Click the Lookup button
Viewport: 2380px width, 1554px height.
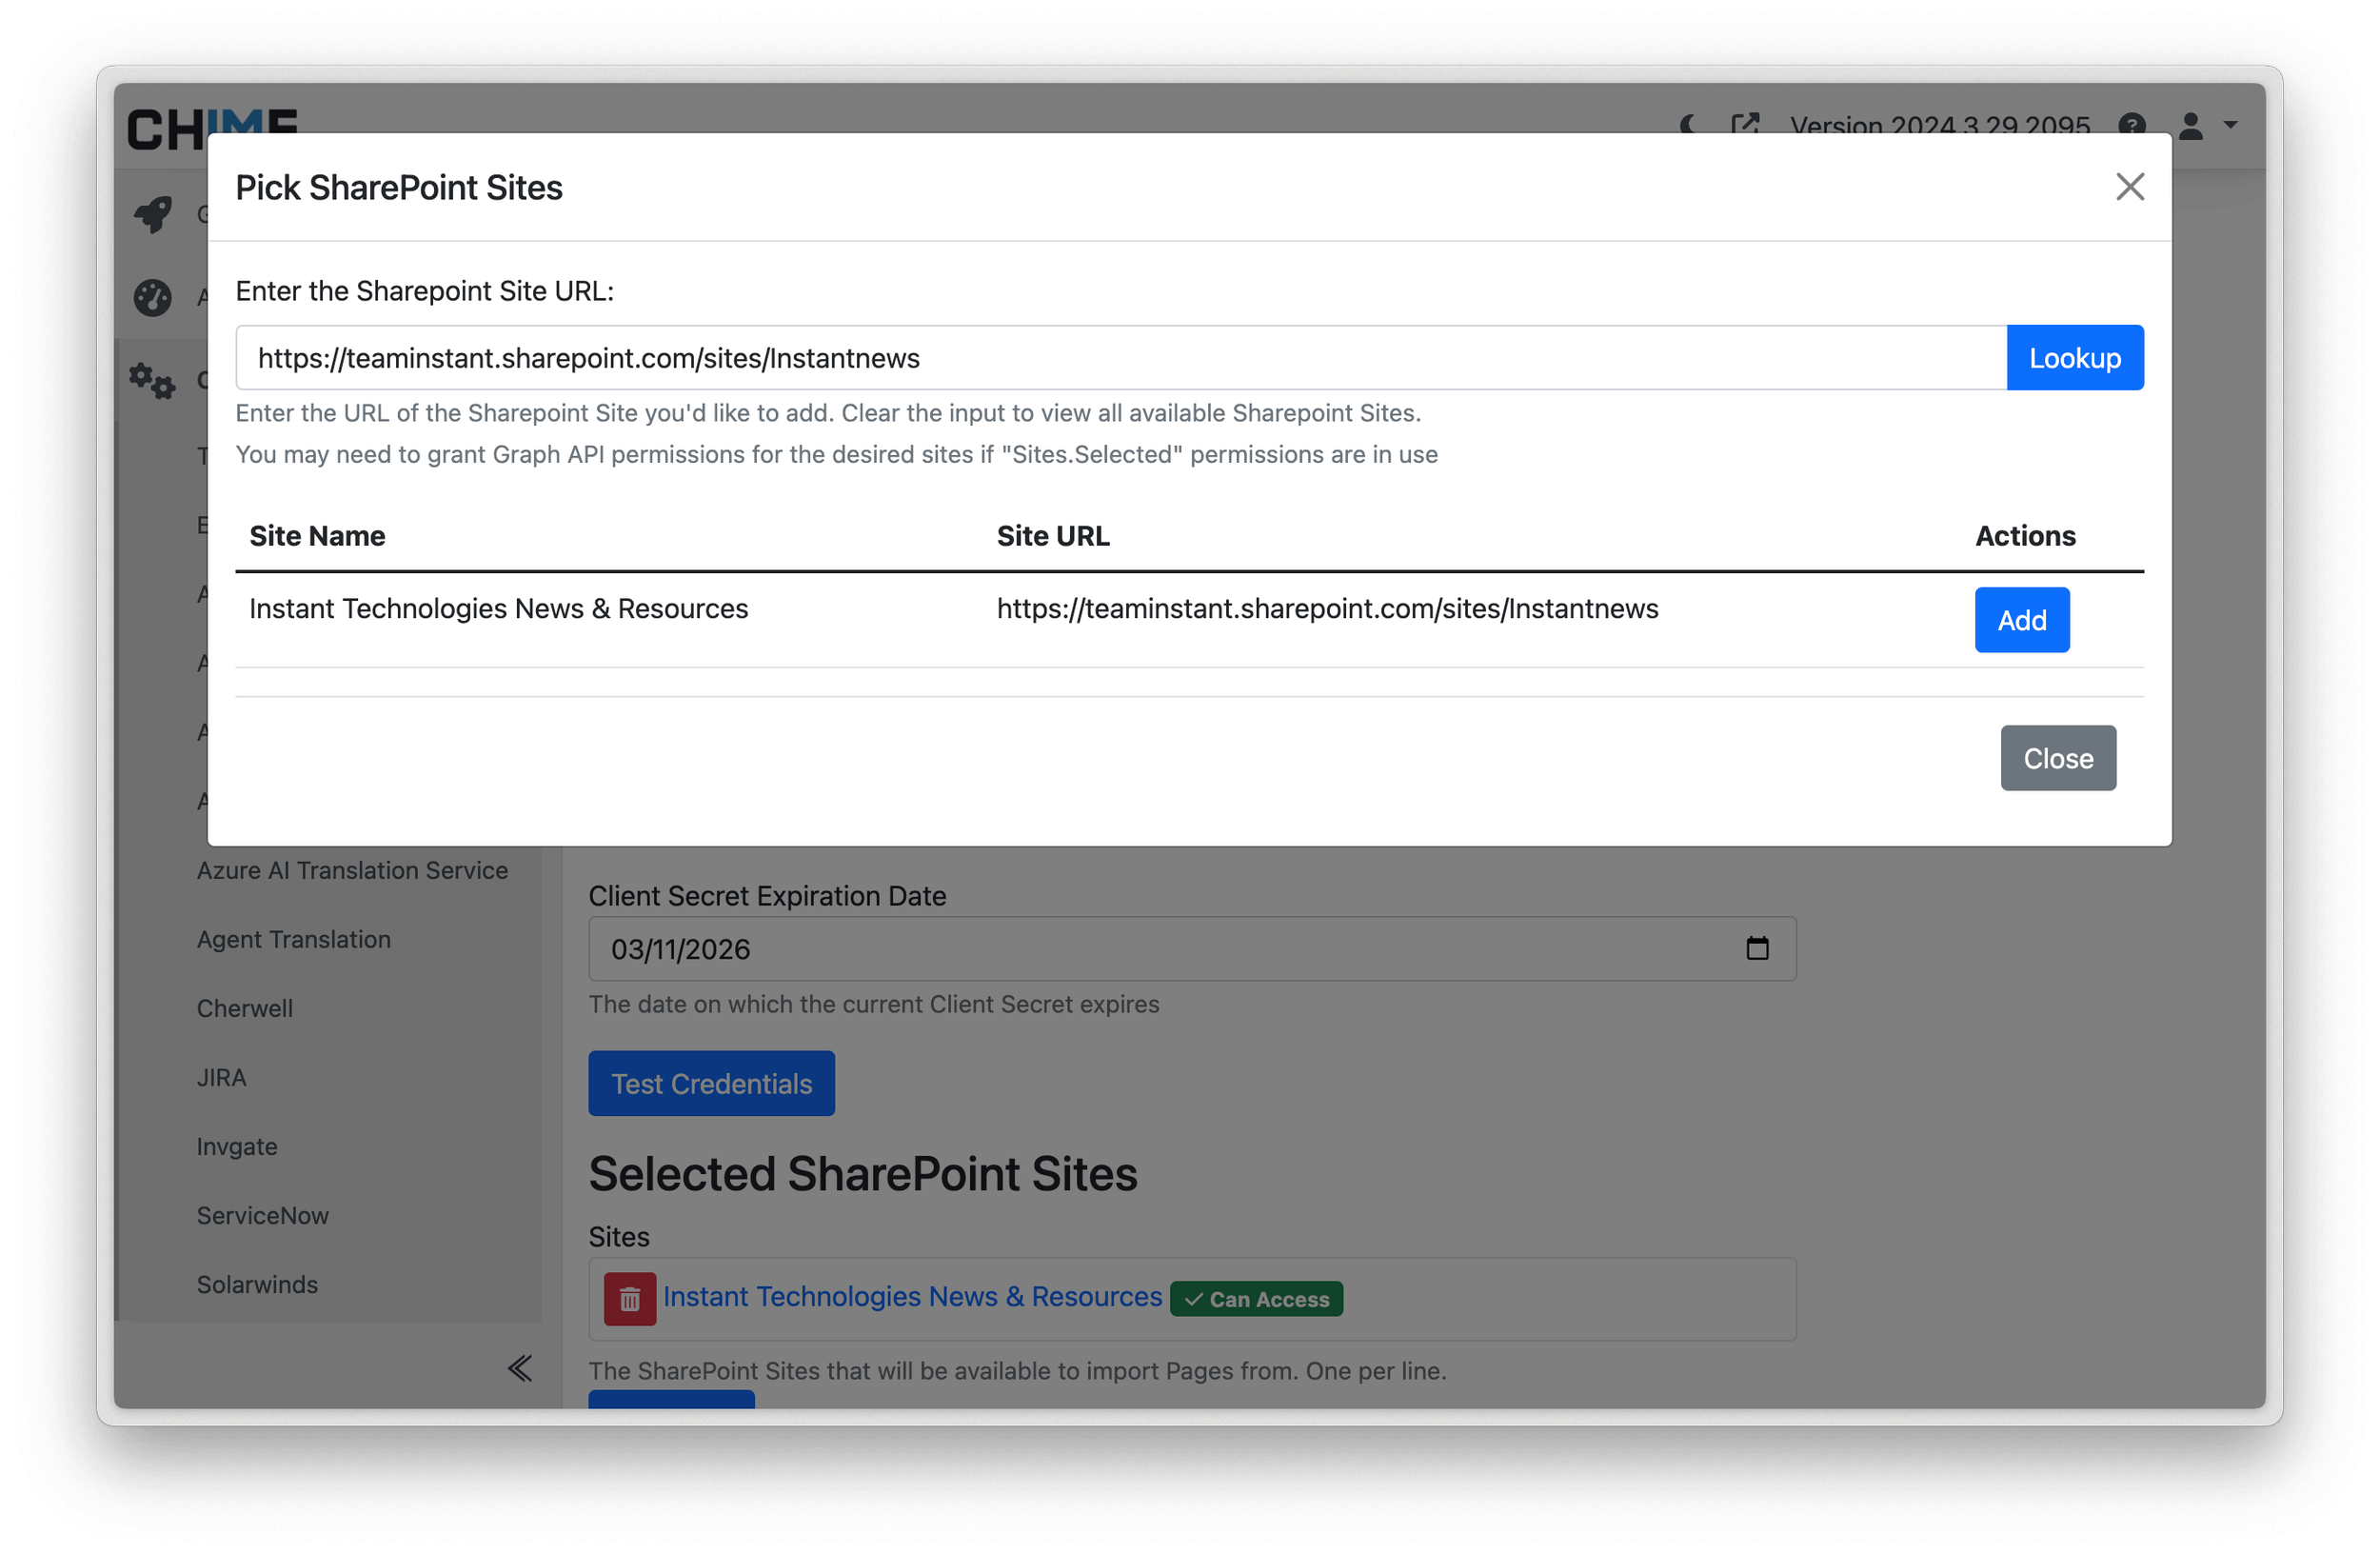pyautogui.click(x=2074, y=358)
